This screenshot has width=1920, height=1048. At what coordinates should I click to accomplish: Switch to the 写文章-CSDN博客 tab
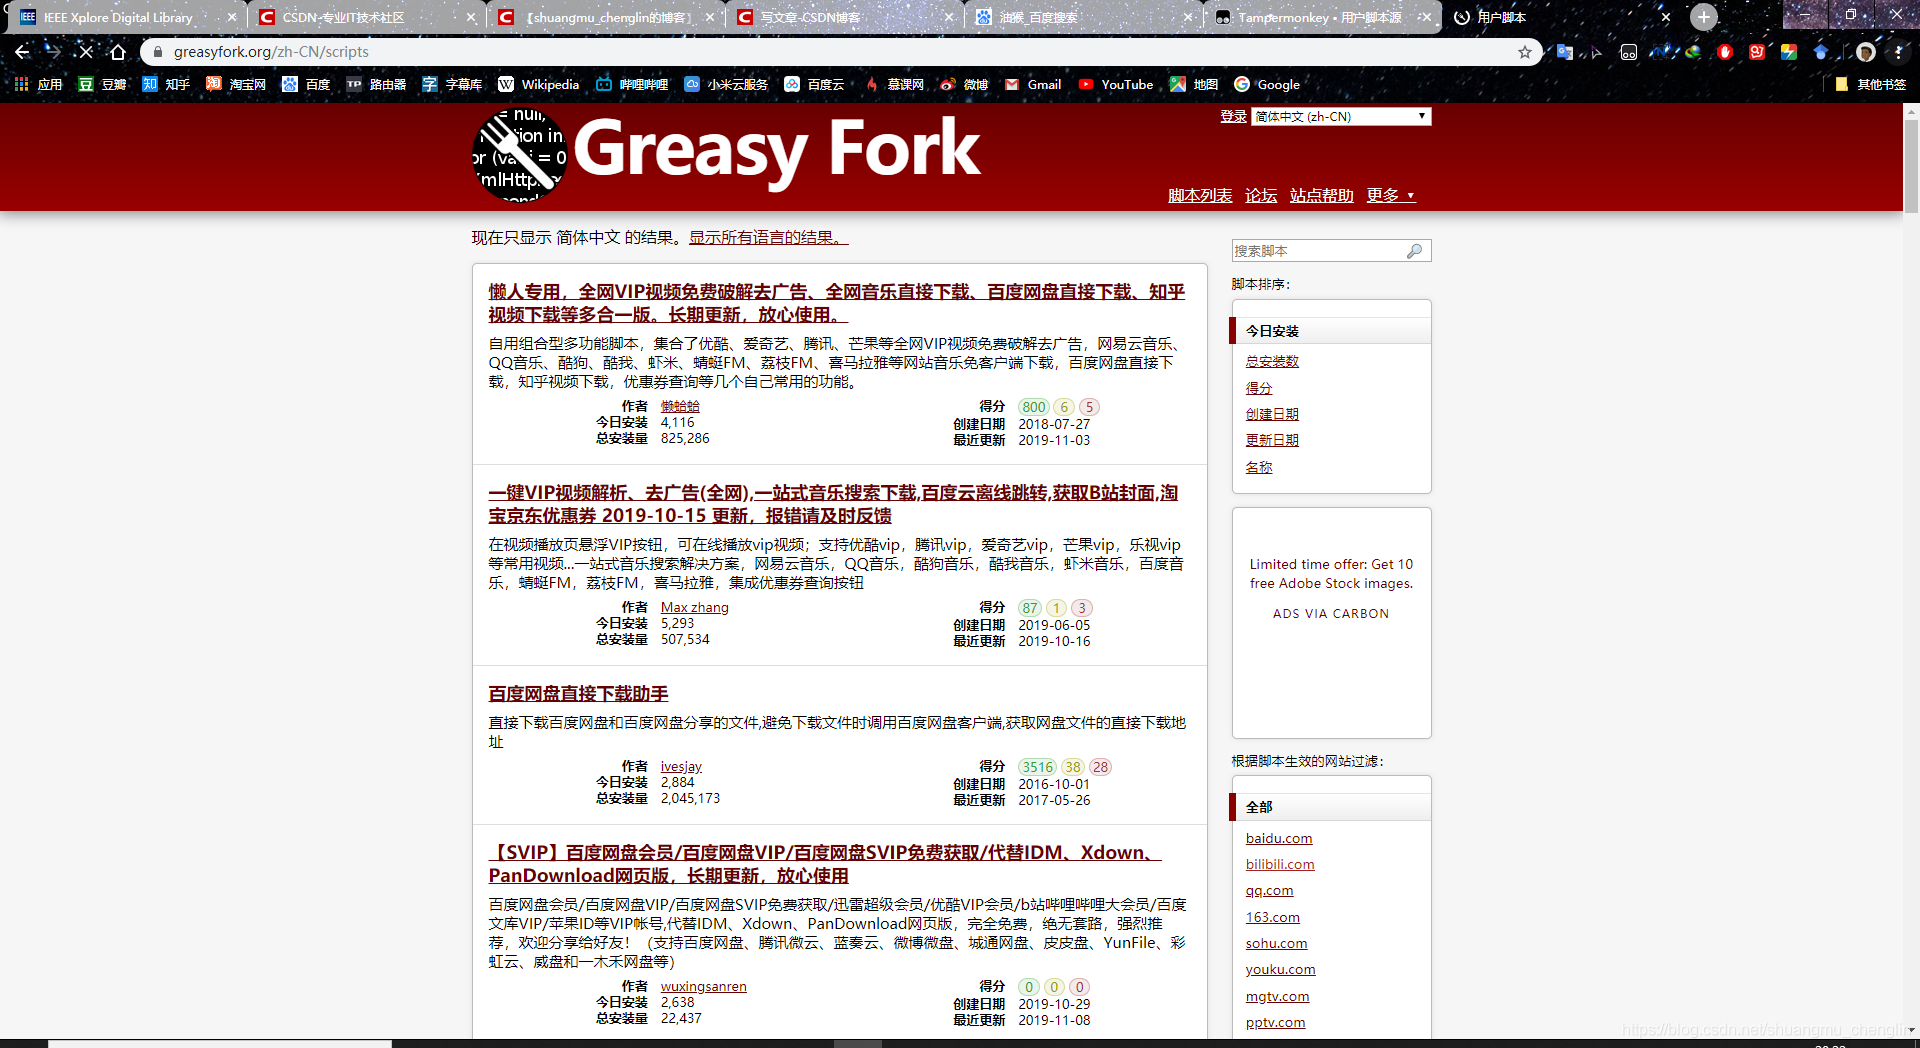point(810,17)
